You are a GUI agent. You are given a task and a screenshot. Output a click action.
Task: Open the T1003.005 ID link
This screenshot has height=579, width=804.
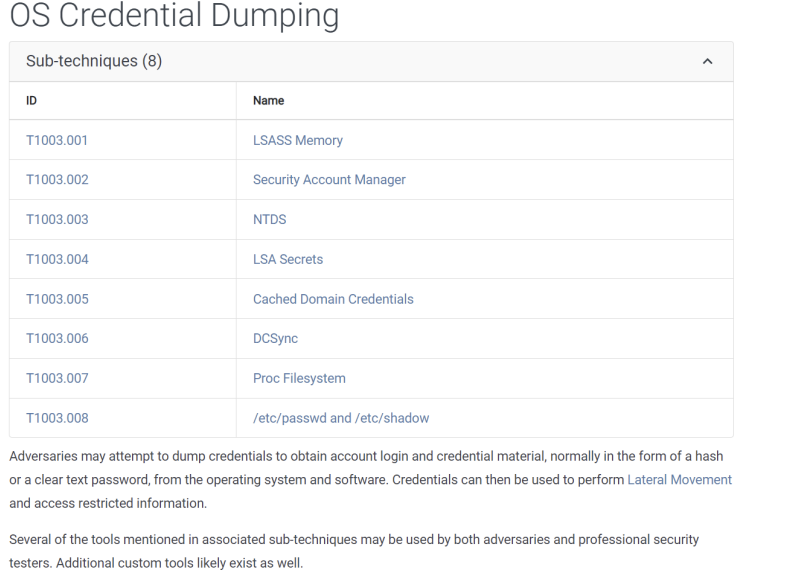(57, 299)
